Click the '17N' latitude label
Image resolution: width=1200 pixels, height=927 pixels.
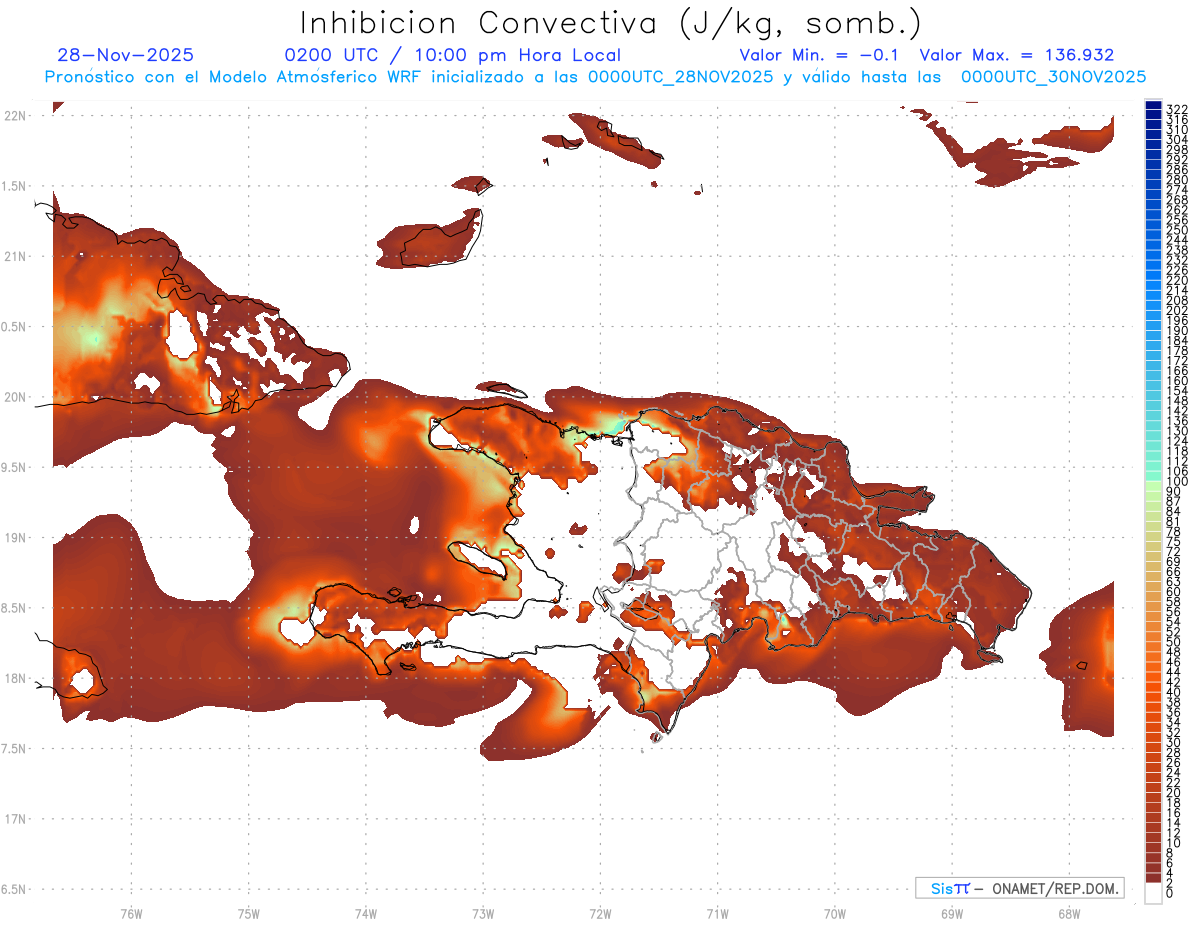15,819
